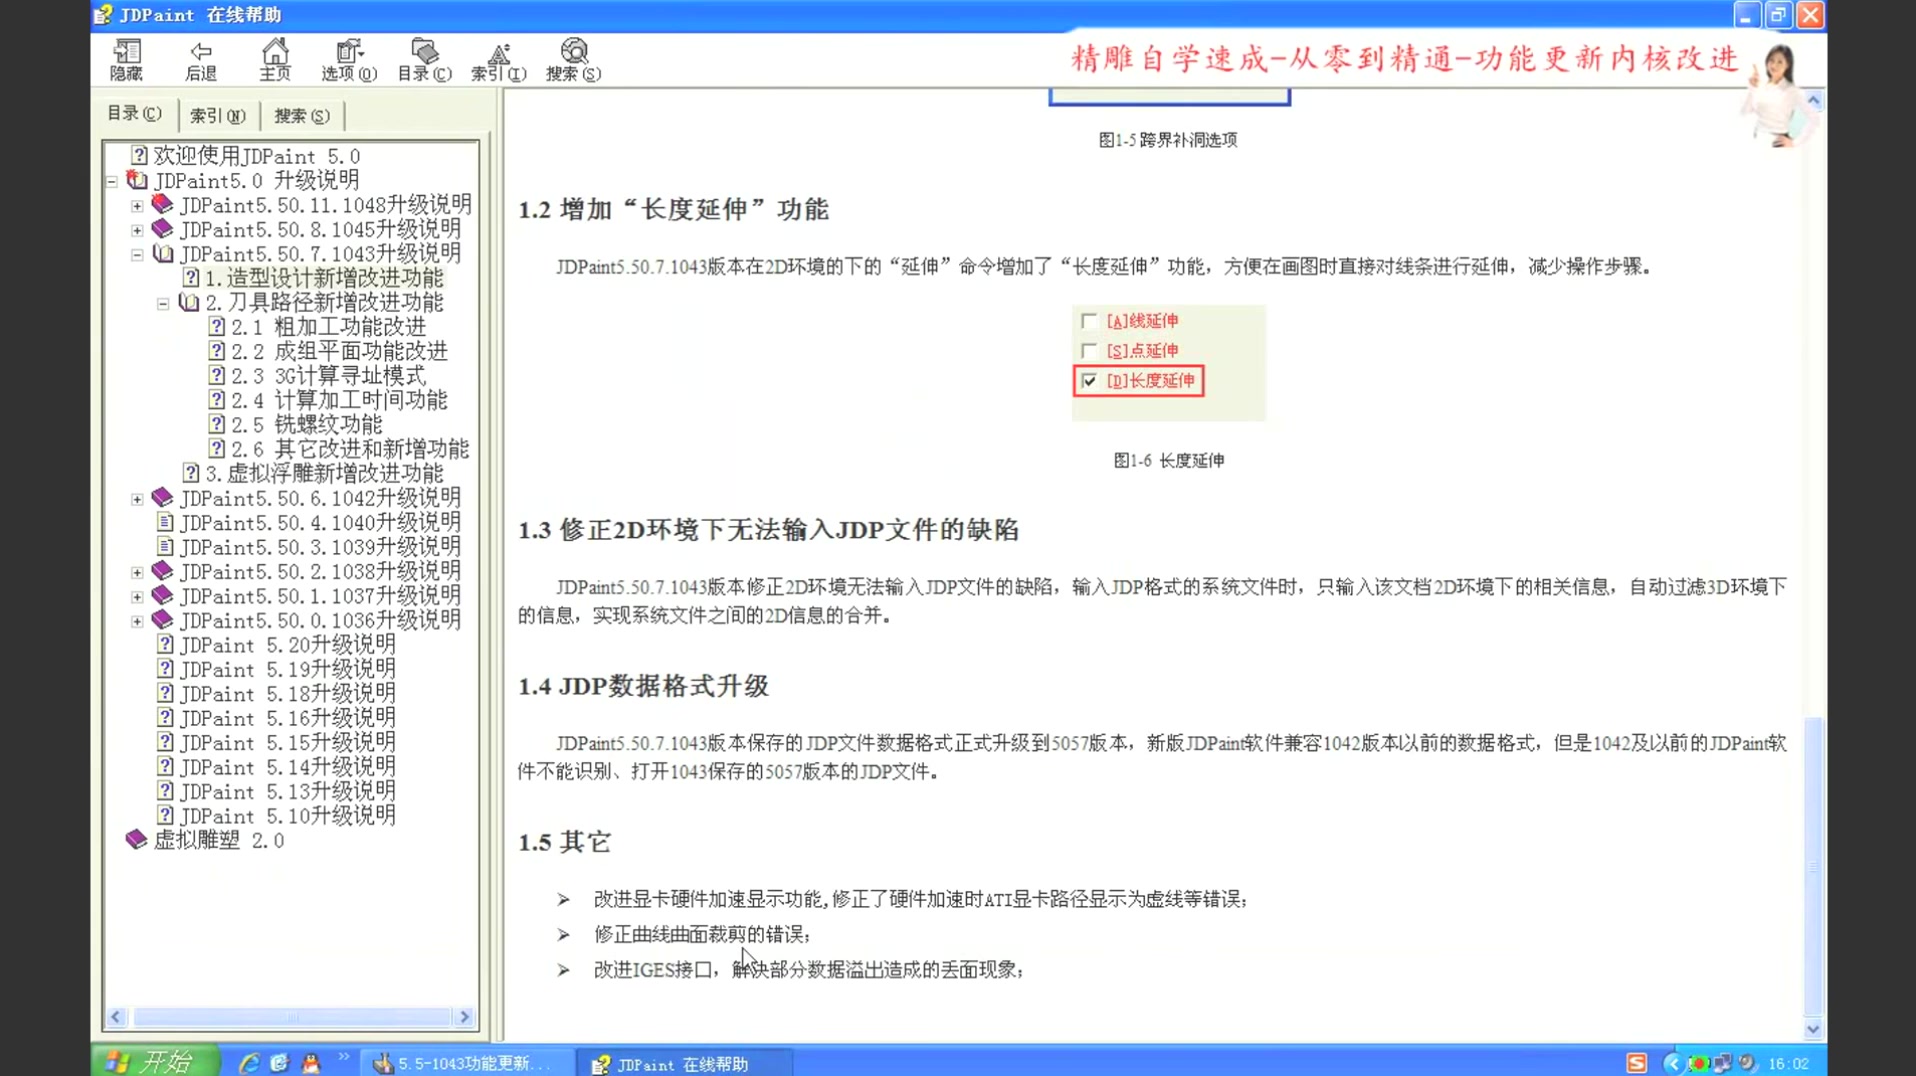Click the 后退 back icon
This screenshot has height=1076, width=1916.
coord(200,58)
